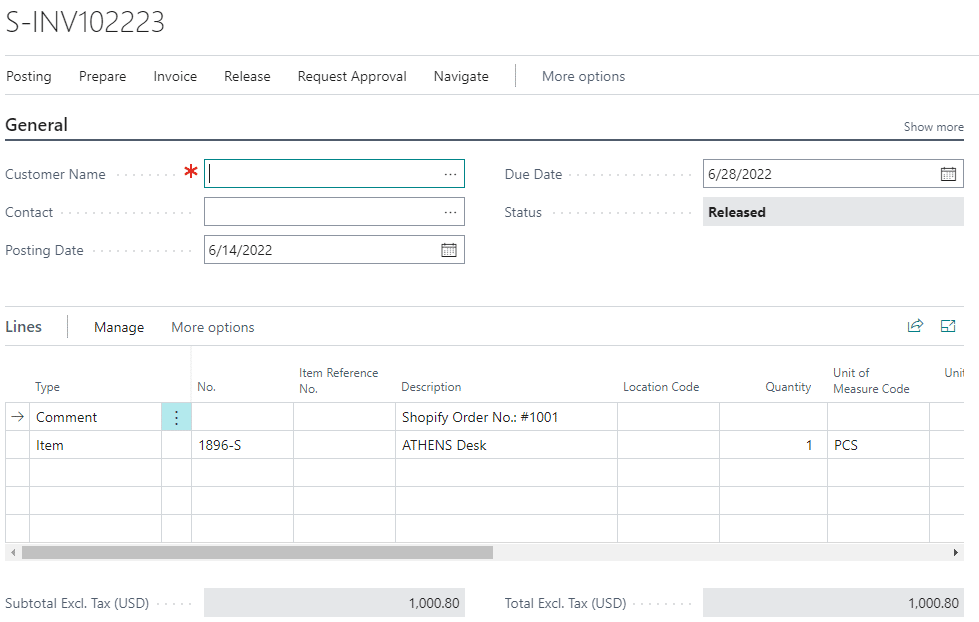Image resolution: width=979 pixels, height=622 pixels.
Task: Open the Posting menu
Action: tap(29, 76)
